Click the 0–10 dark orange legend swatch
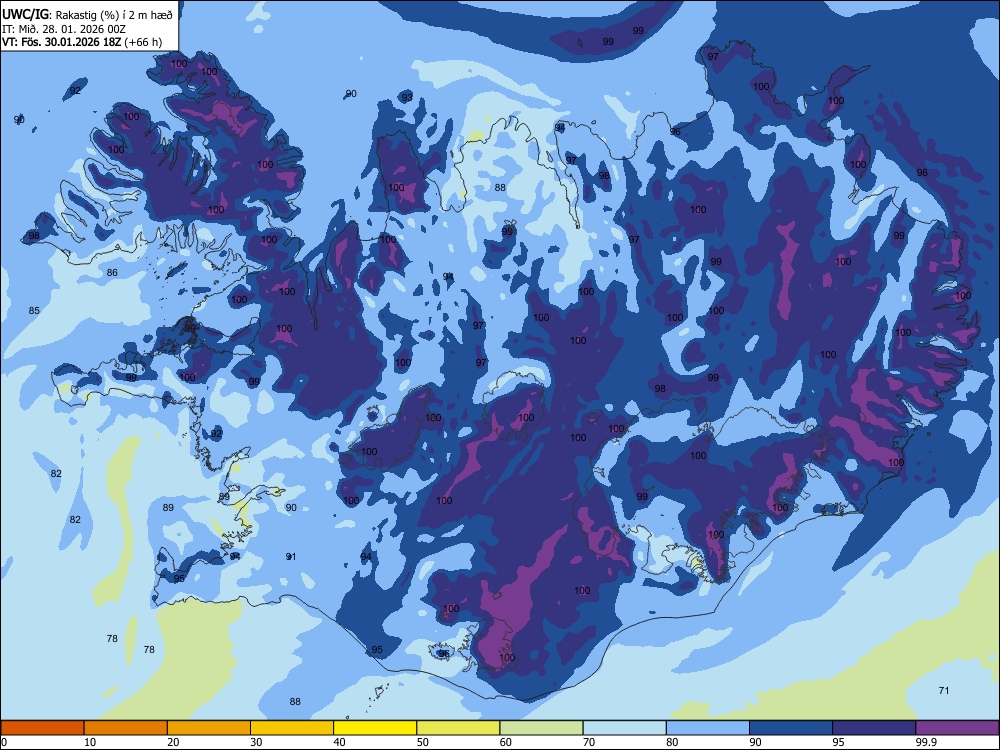1000x750 pixels. [42, 728]
